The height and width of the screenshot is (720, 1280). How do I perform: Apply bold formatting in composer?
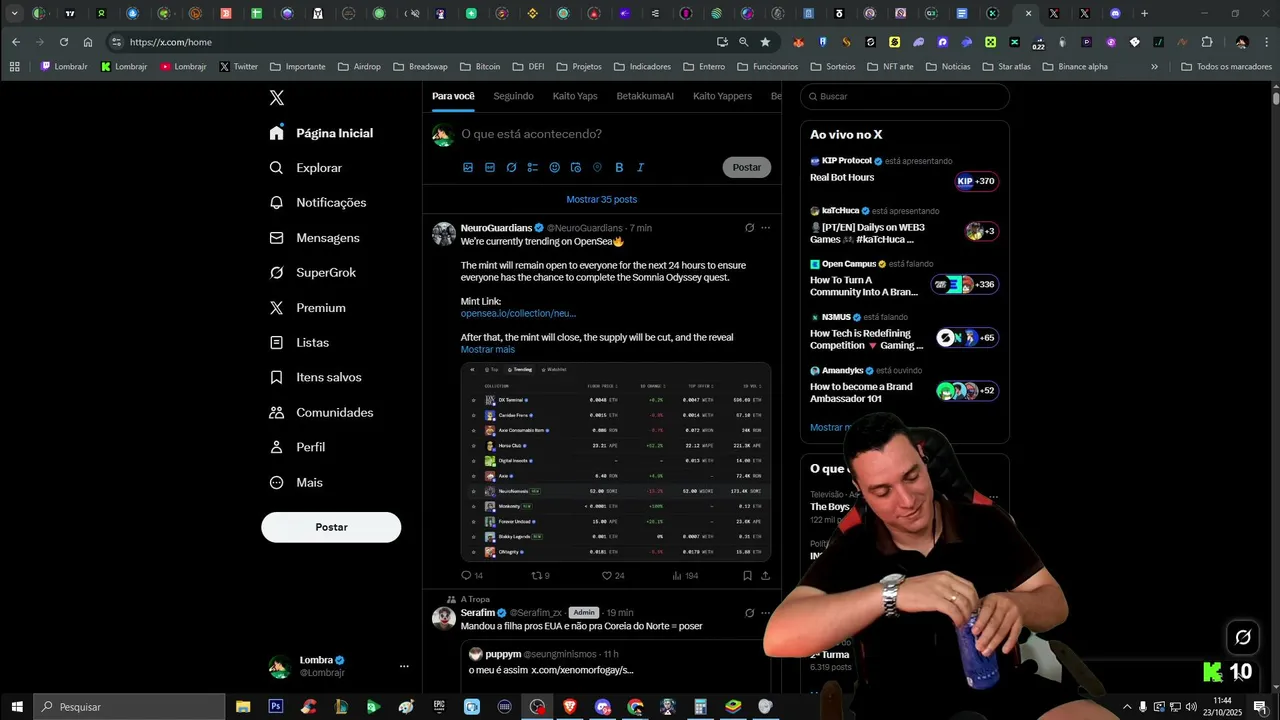click(x=619, y=167)
